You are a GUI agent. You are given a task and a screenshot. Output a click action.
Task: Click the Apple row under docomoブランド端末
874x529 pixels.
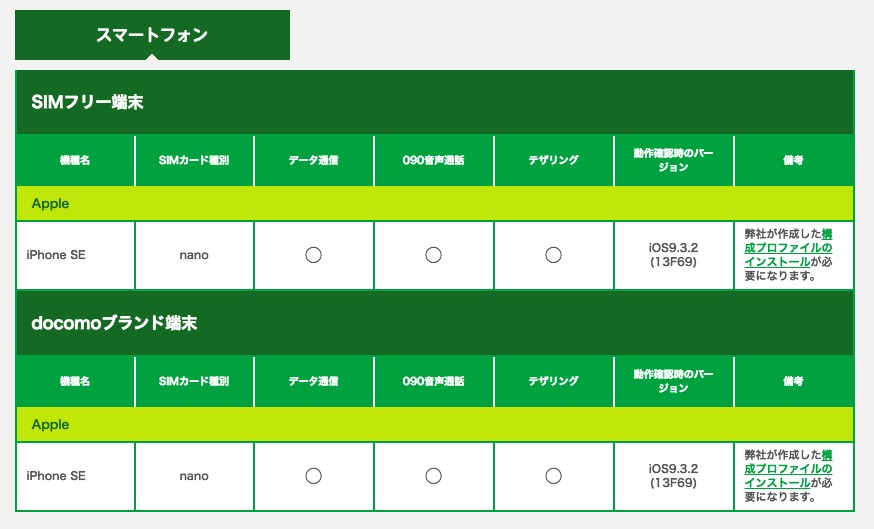(x=51, y=424)
